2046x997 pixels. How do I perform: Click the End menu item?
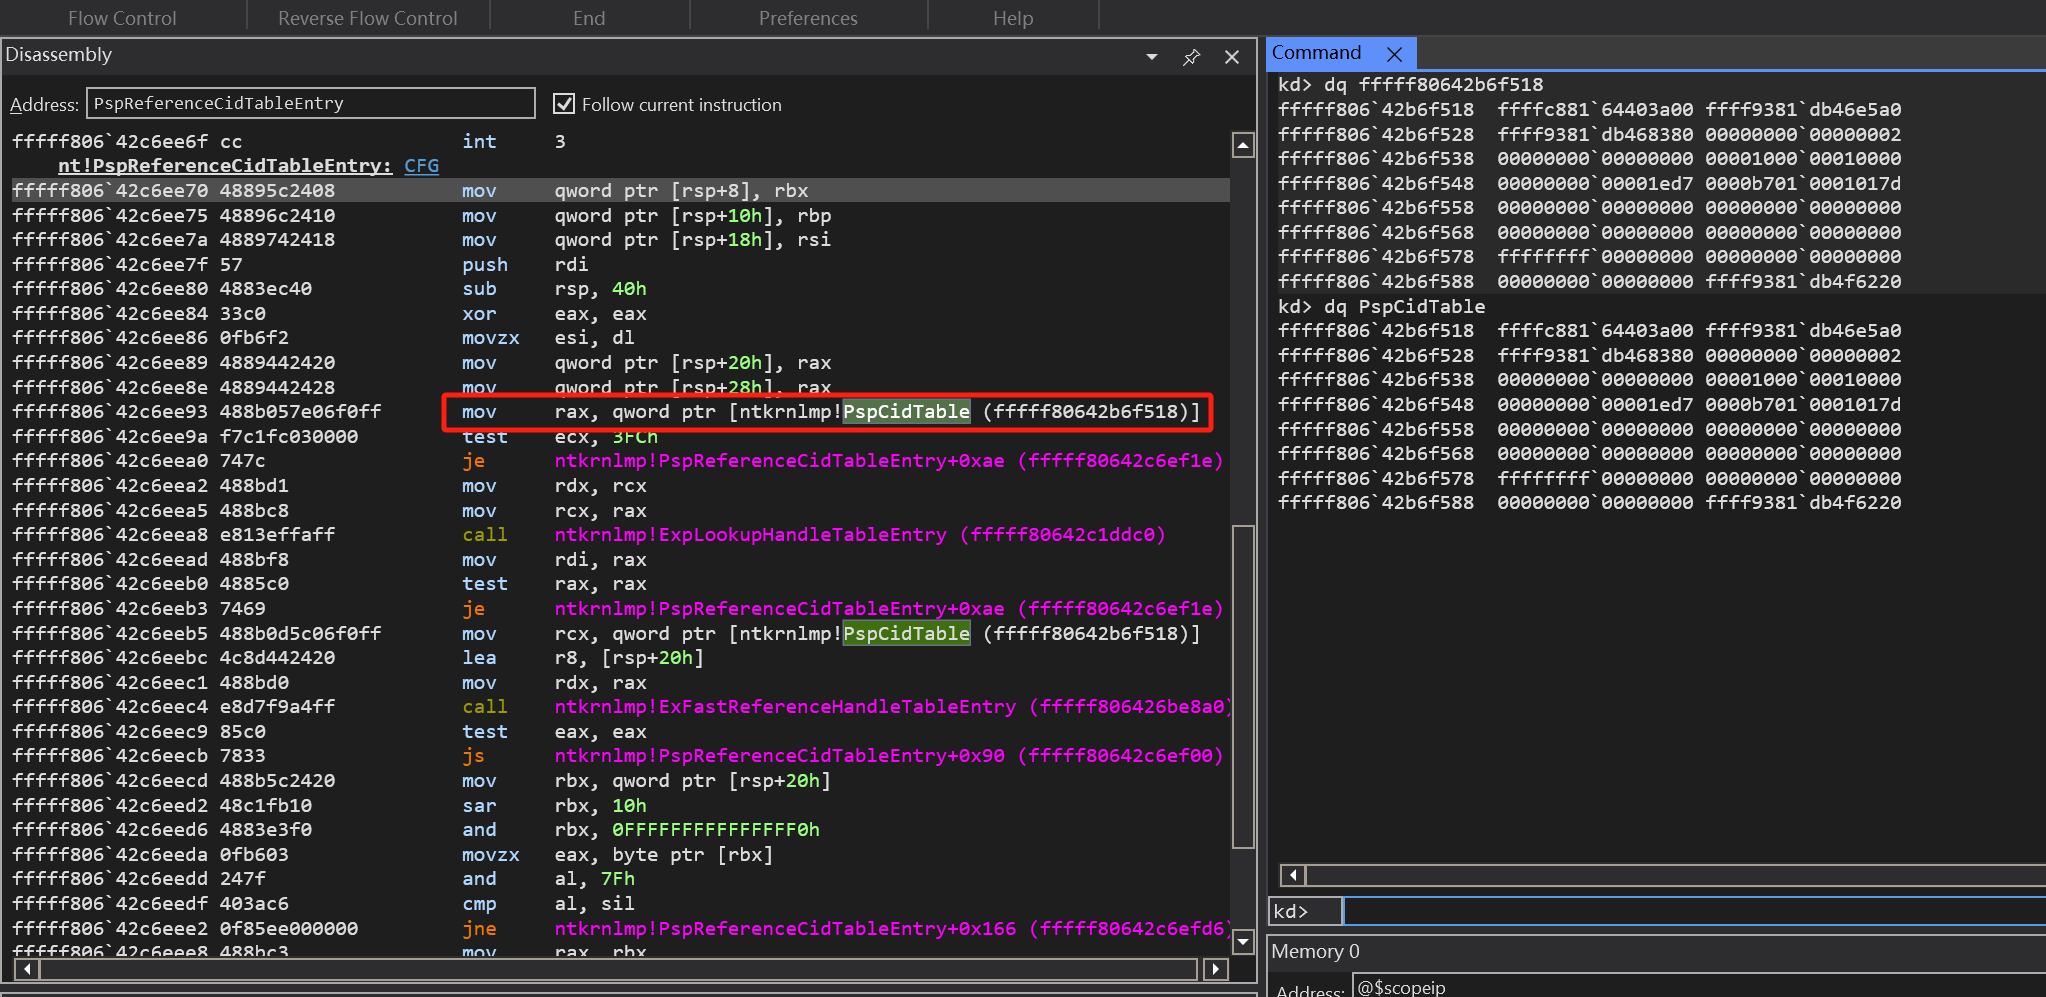pos(589,18)
